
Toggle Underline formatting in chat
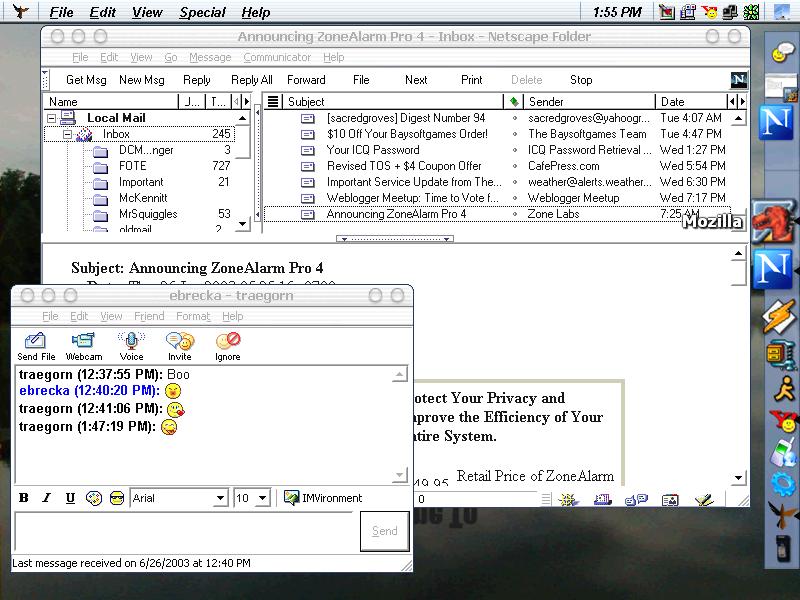click(70, 498)
